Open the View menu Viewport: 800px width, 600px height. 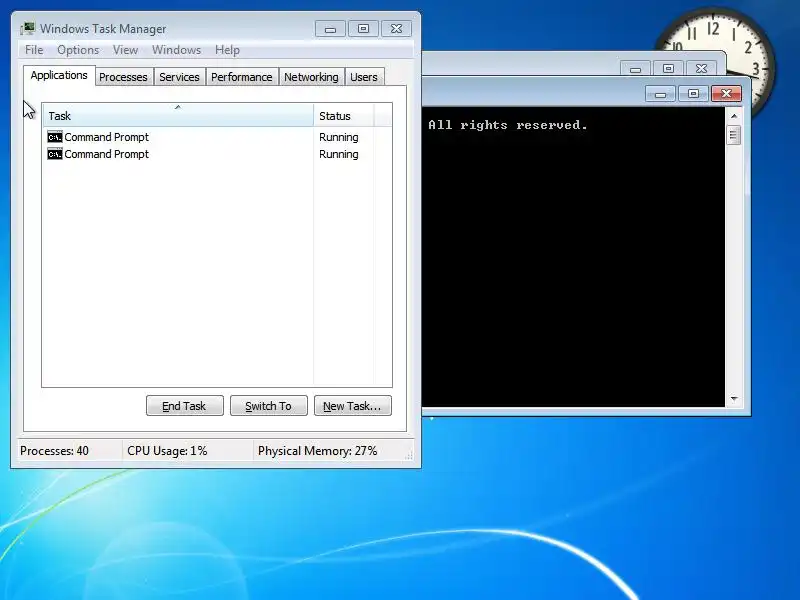click(126, 50)
